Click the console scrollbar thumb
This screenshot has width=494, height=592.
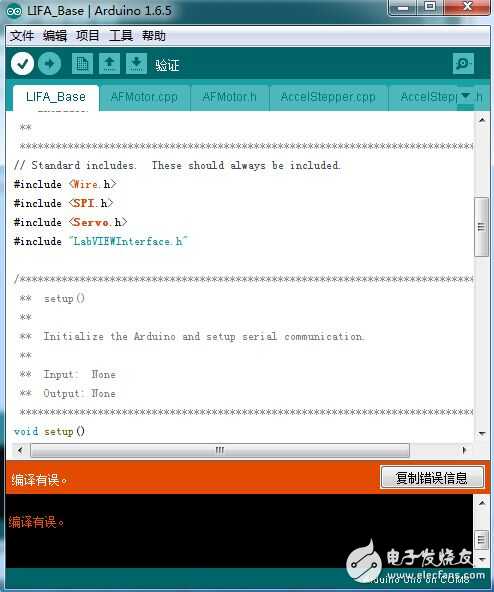482,540
